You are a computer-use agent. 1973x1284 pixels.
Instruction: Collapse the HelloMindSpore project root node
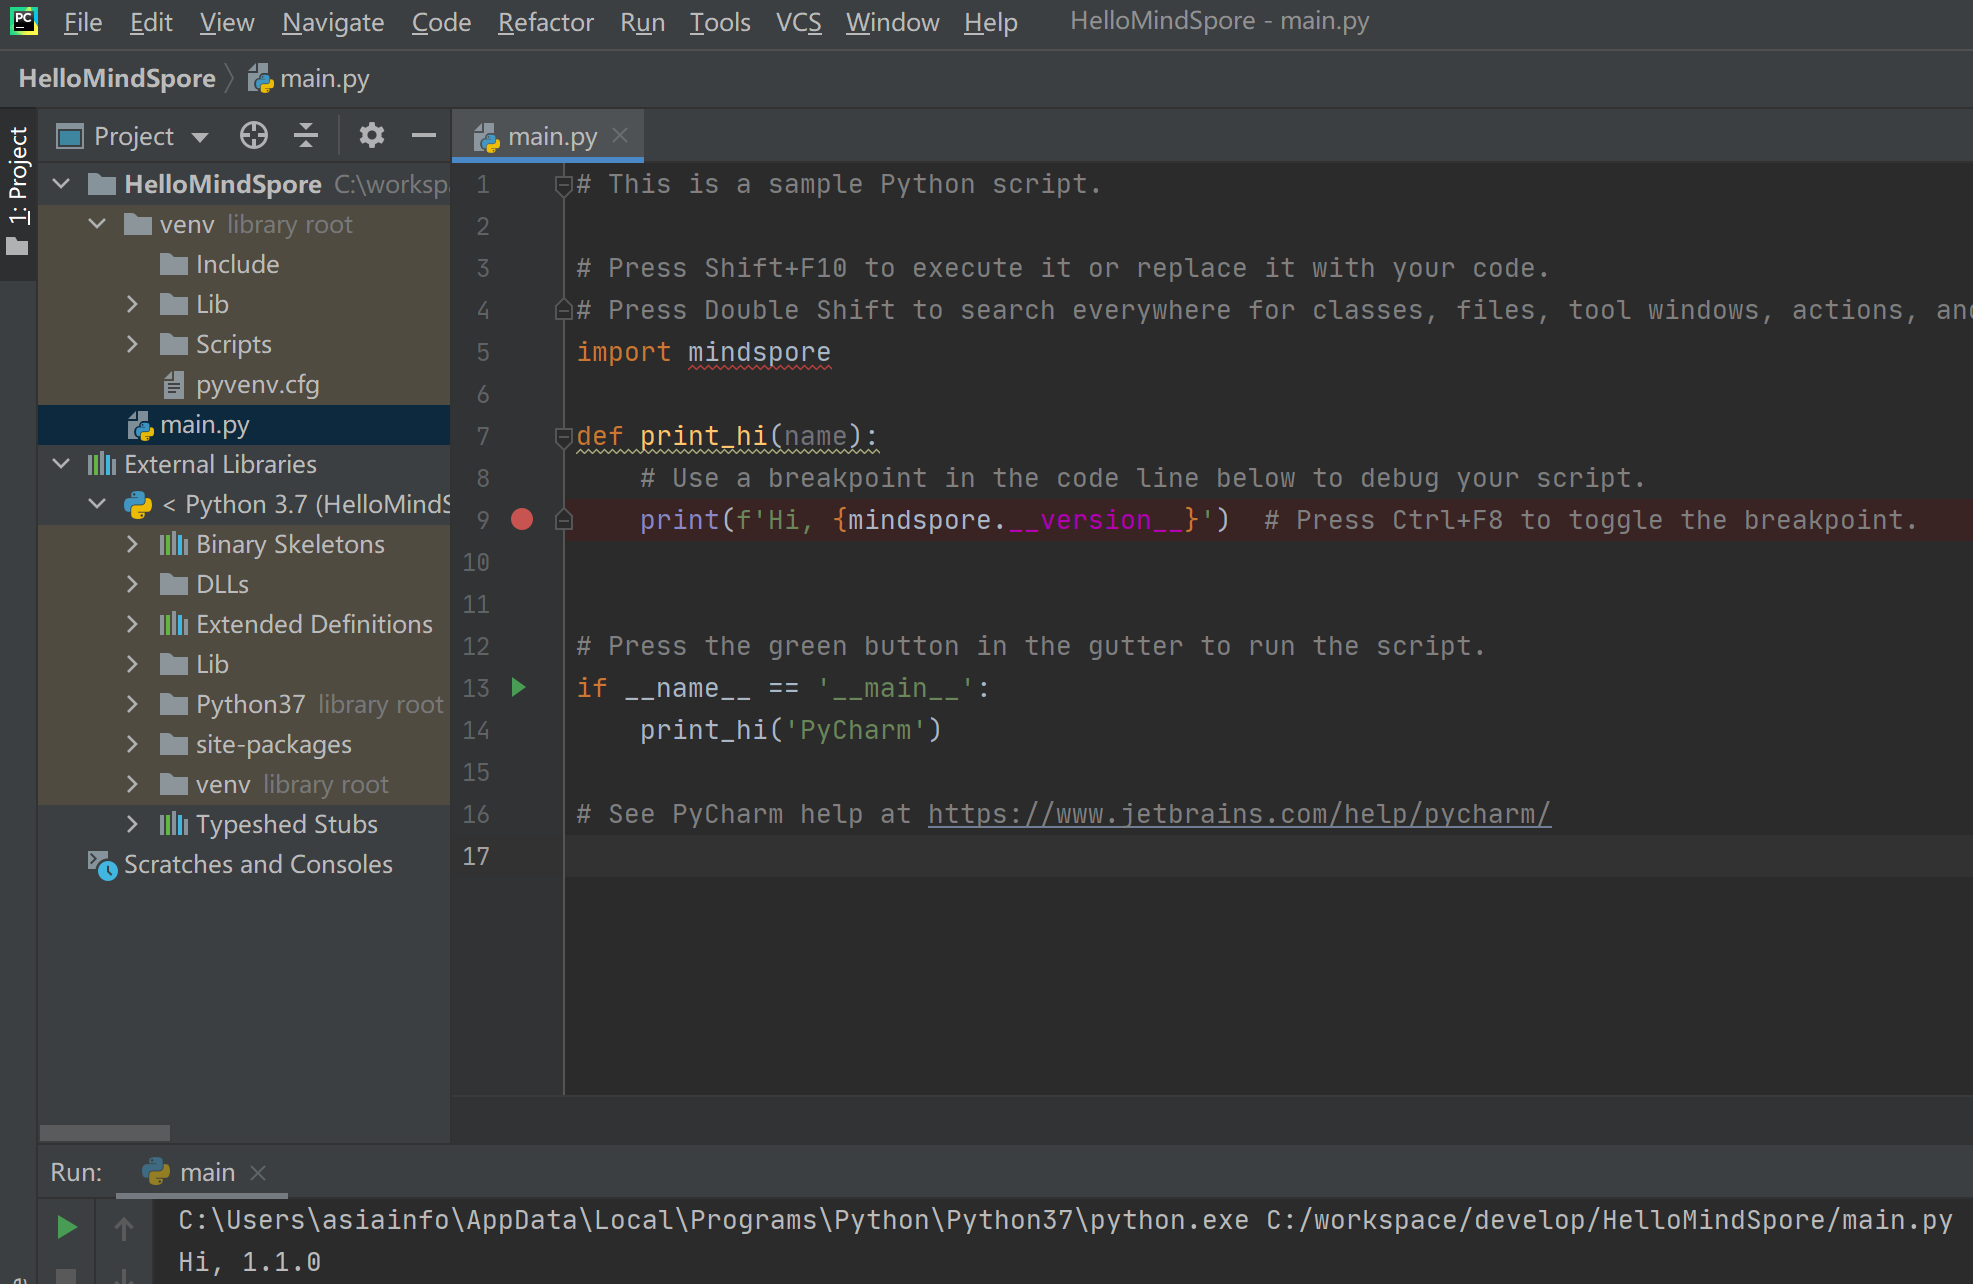pyautogui.click(x=61, y=184)
